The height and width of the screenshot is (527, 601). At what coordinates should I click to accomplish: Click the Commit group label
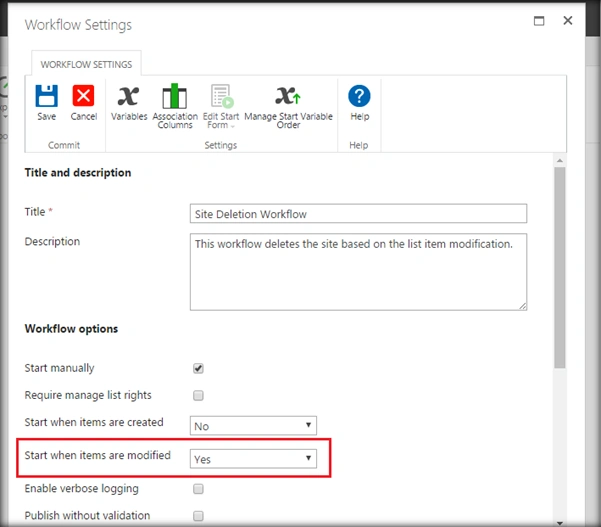pos(64,145)
